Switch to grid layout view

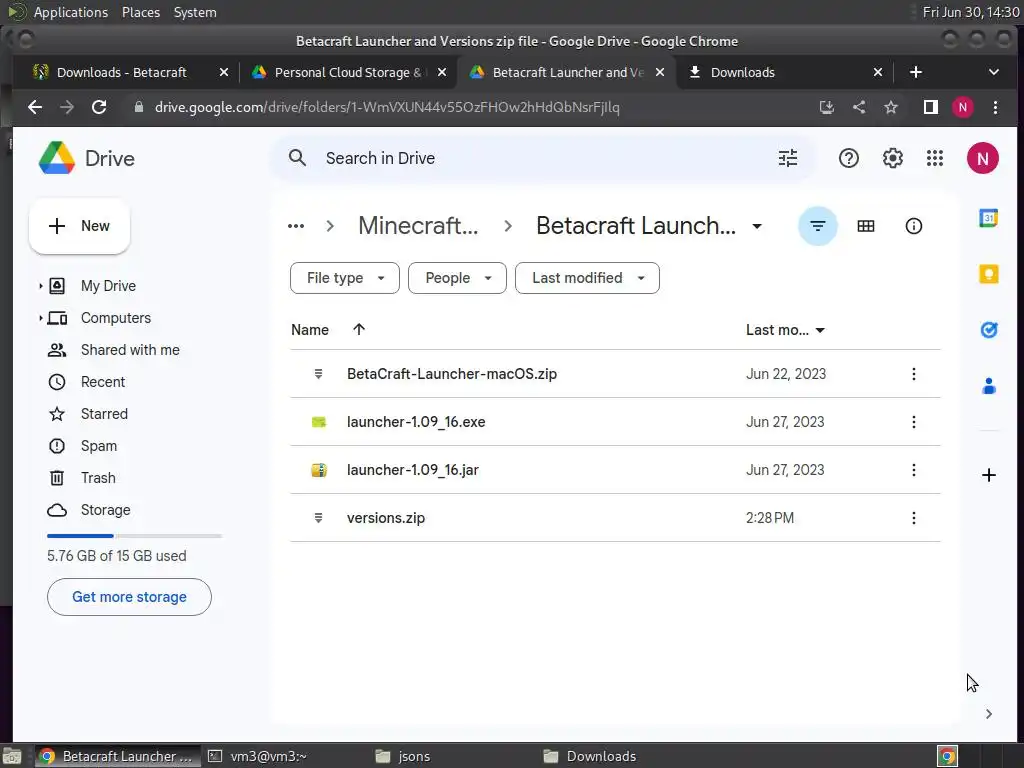click(865, 226)
